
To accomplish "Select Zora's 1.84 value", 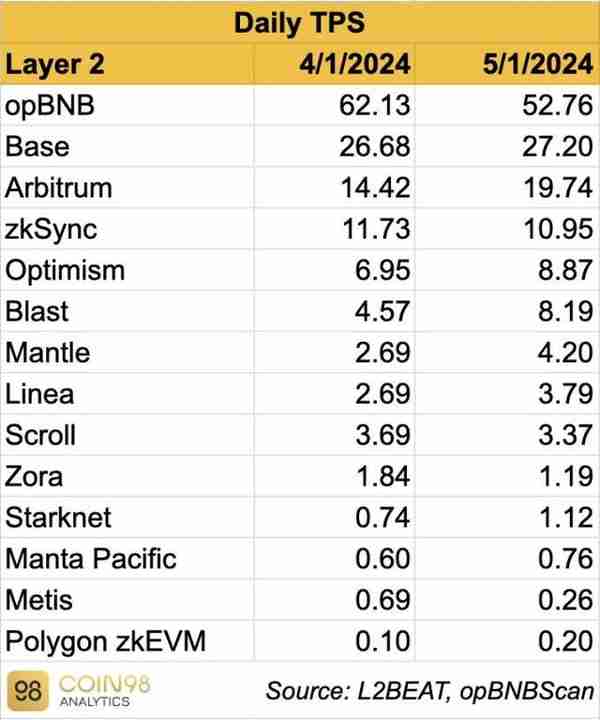I will (x=383, y=476).
